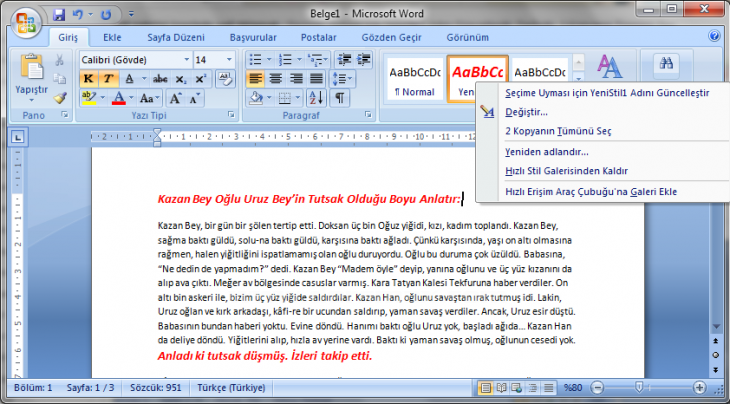Copy selection with the copy icon
730x404 pixels.
coord(60,79)
